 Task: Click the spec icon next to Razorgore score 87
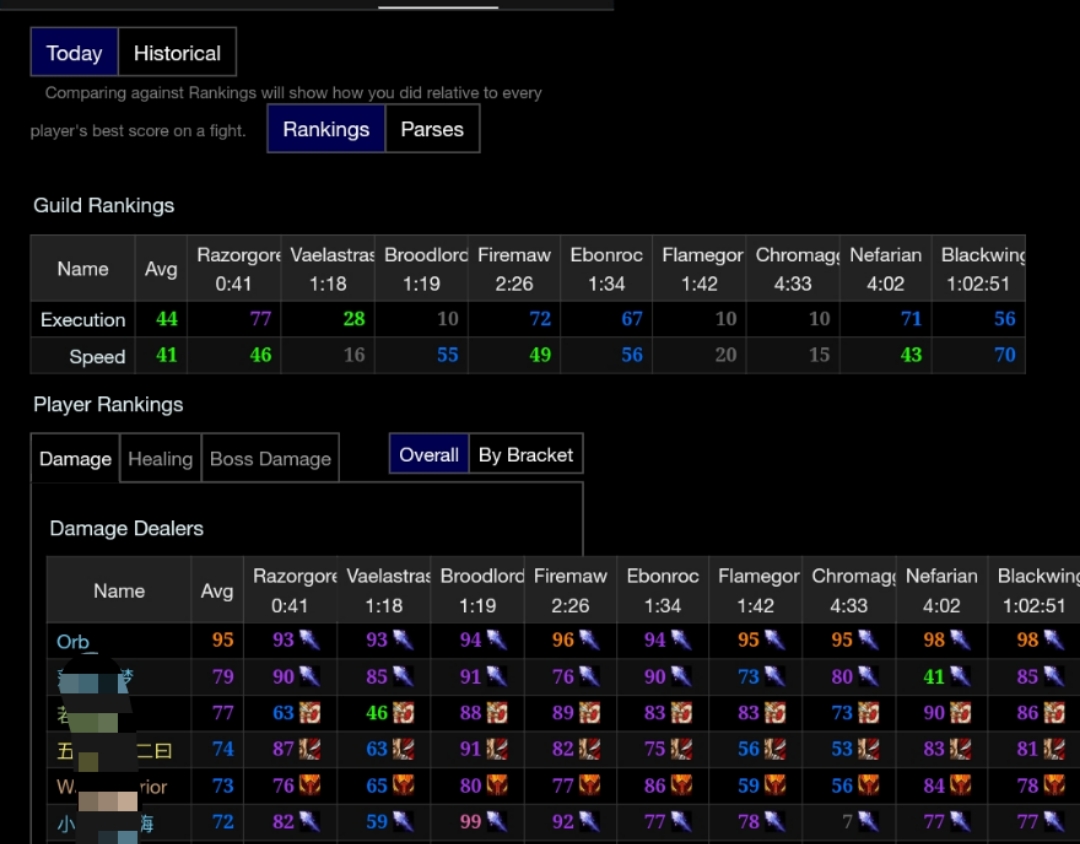[308, 750]
